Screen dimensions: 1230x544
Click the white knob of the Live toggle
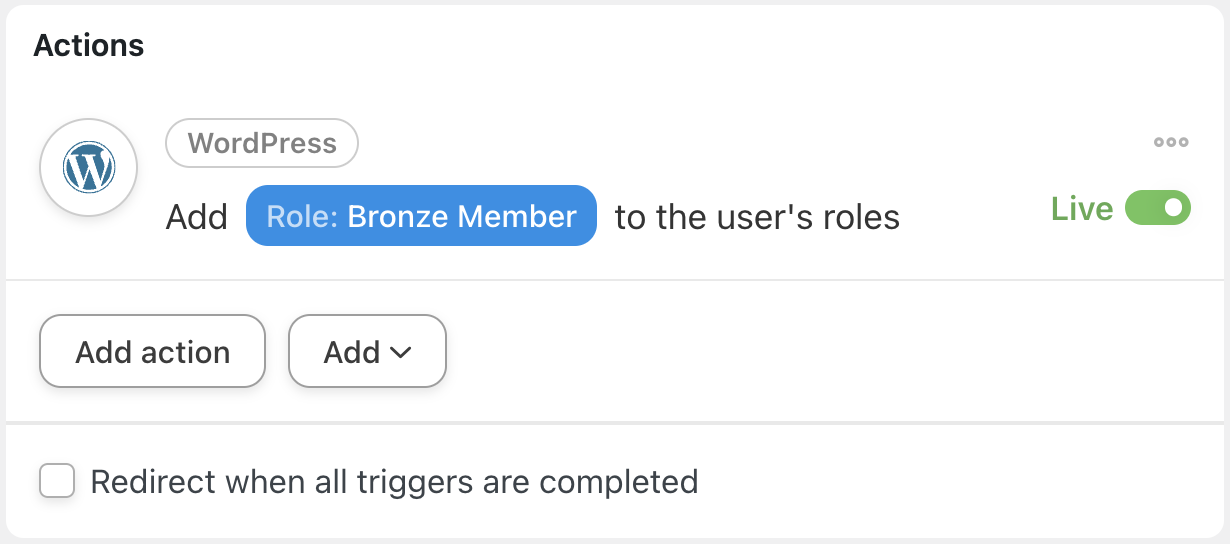click(x=1174, y=208)
